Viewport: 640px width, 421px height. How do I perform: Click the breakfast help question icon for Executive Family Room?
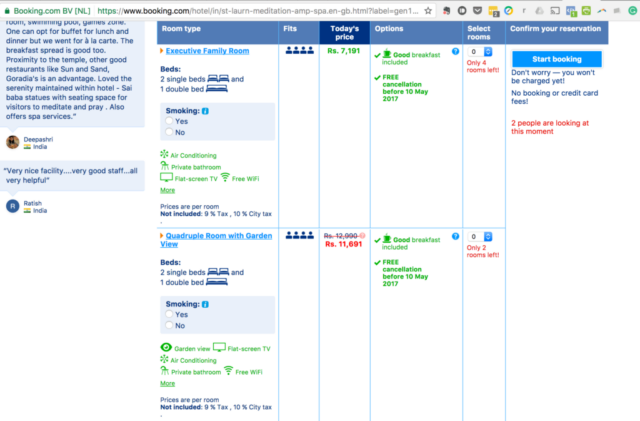(x=456, y=51)
